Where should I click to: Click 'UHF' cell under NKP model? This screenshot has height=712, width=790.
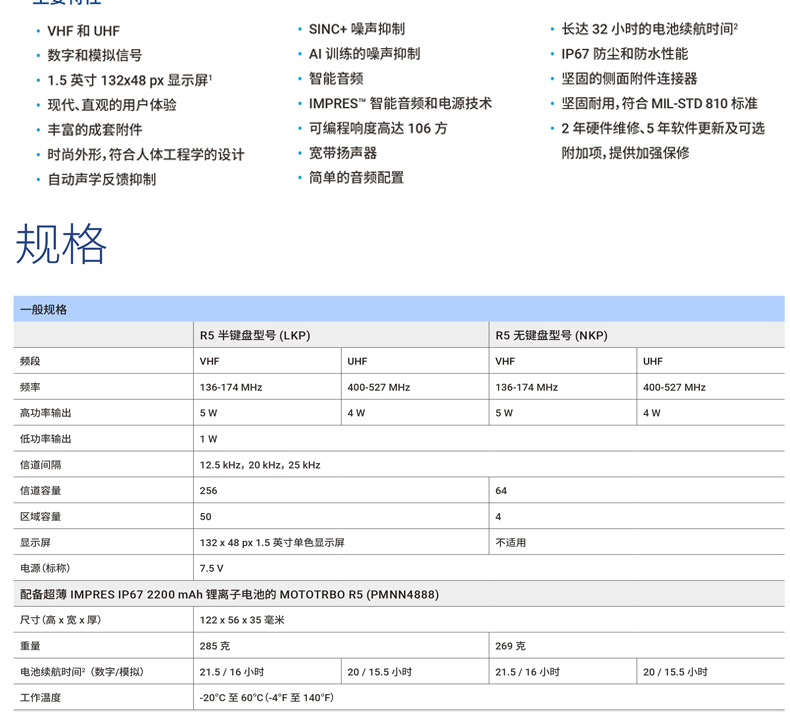tap(653, 361)
